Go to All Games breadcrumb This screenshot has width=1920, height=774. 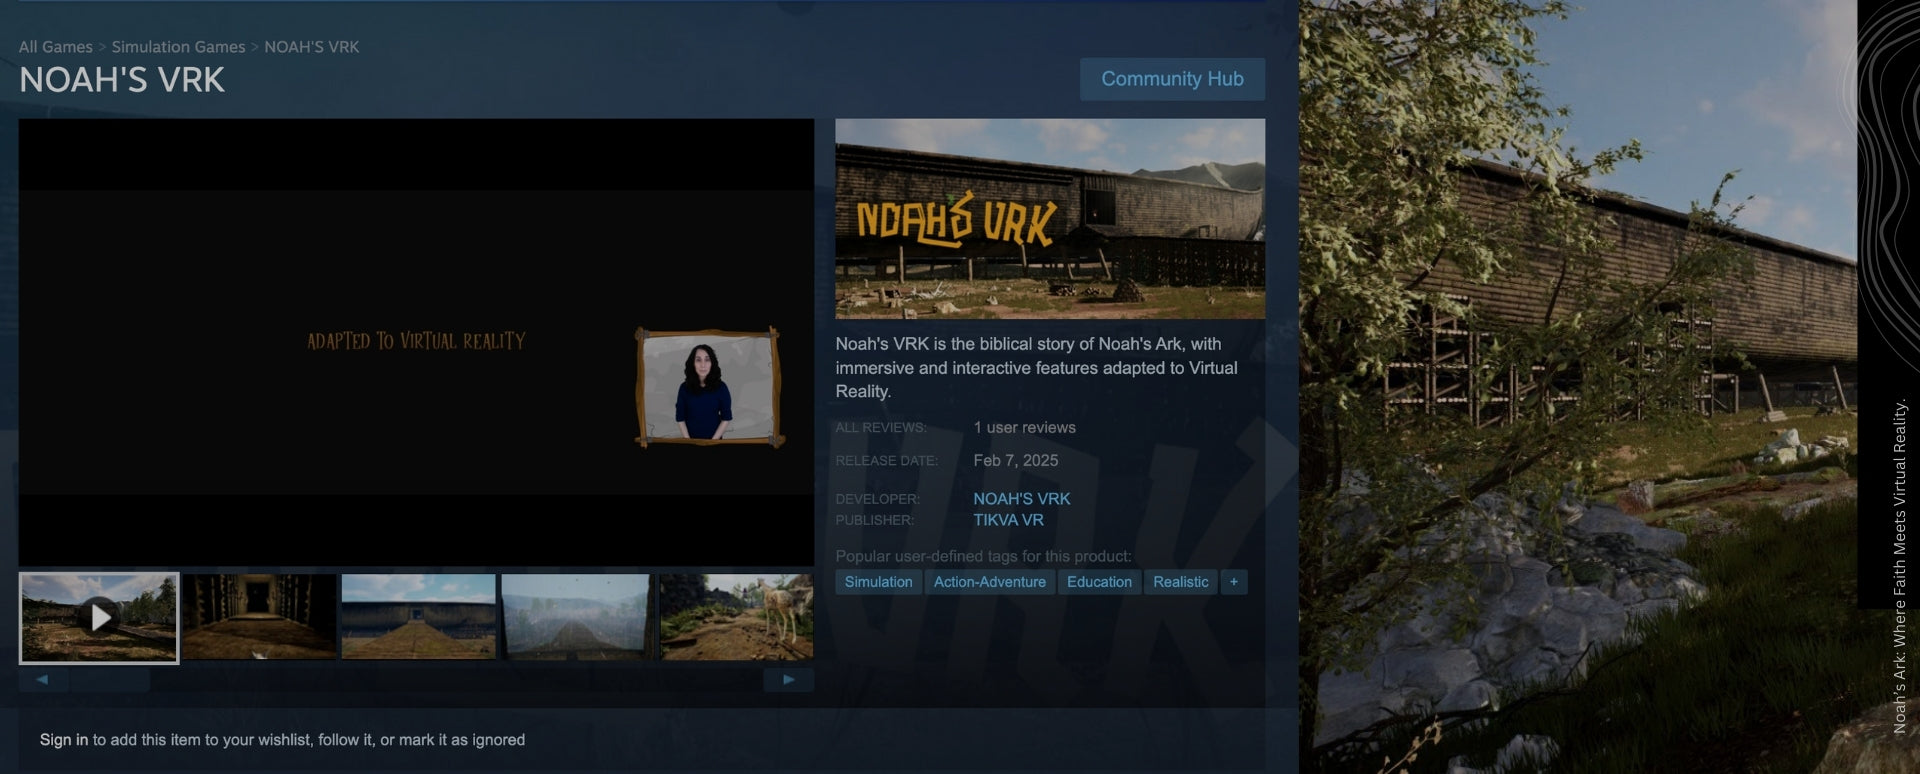point(55,47)
